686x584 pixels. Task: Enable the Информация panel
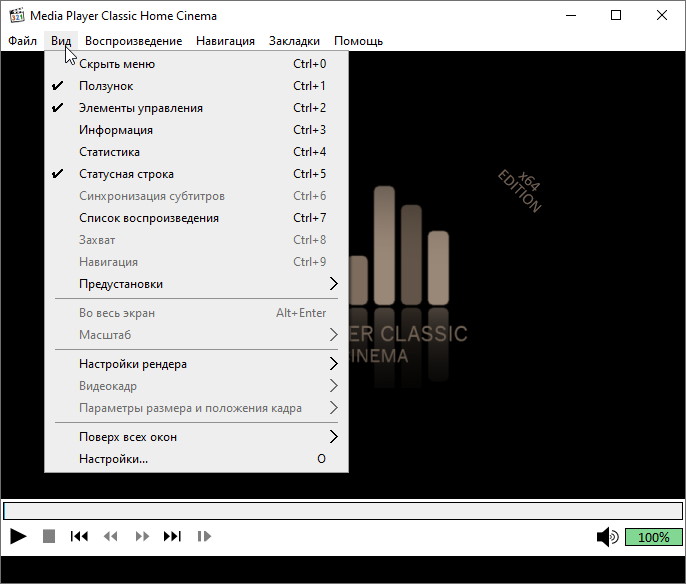pos(196,130)
